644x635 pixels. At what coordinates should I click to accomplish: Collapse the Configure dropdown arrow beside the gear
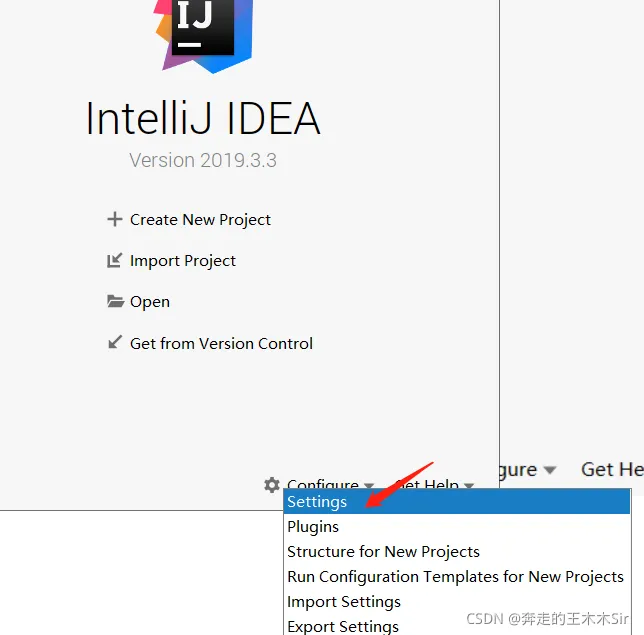369,485
